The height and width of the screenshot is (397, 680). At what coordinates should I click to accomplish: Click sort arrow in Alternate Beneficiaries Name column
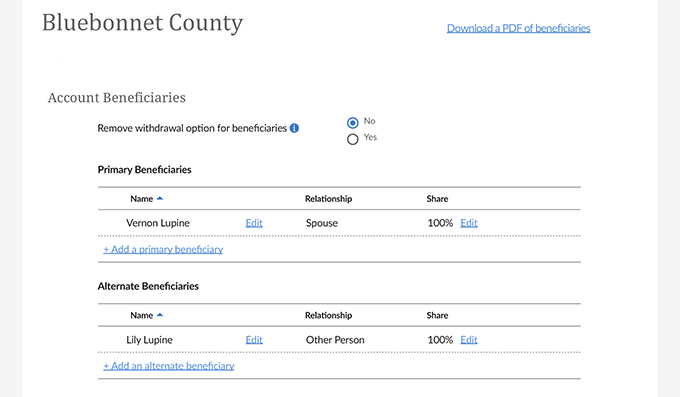160,315
